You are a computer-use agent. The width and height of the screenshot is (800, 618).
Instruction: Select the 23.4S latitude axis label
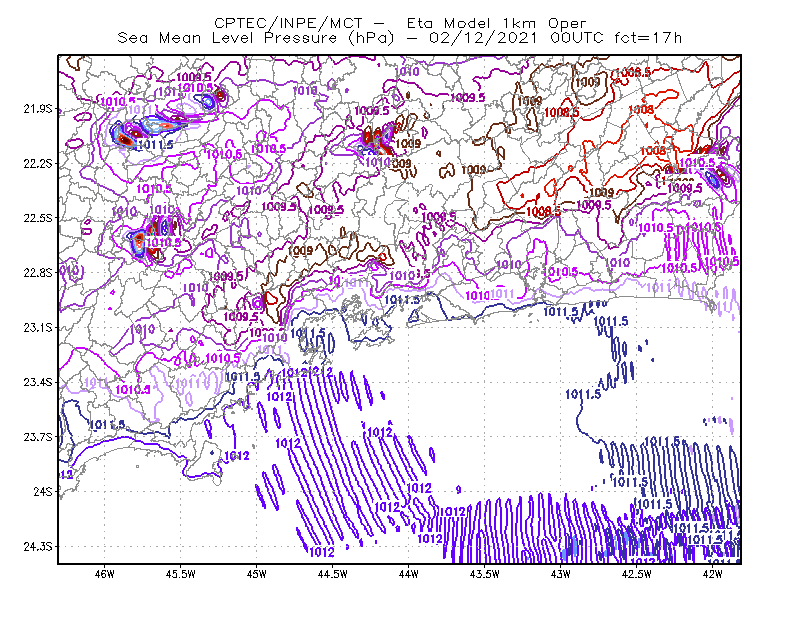pyautogui.click(x=38, y=382)
